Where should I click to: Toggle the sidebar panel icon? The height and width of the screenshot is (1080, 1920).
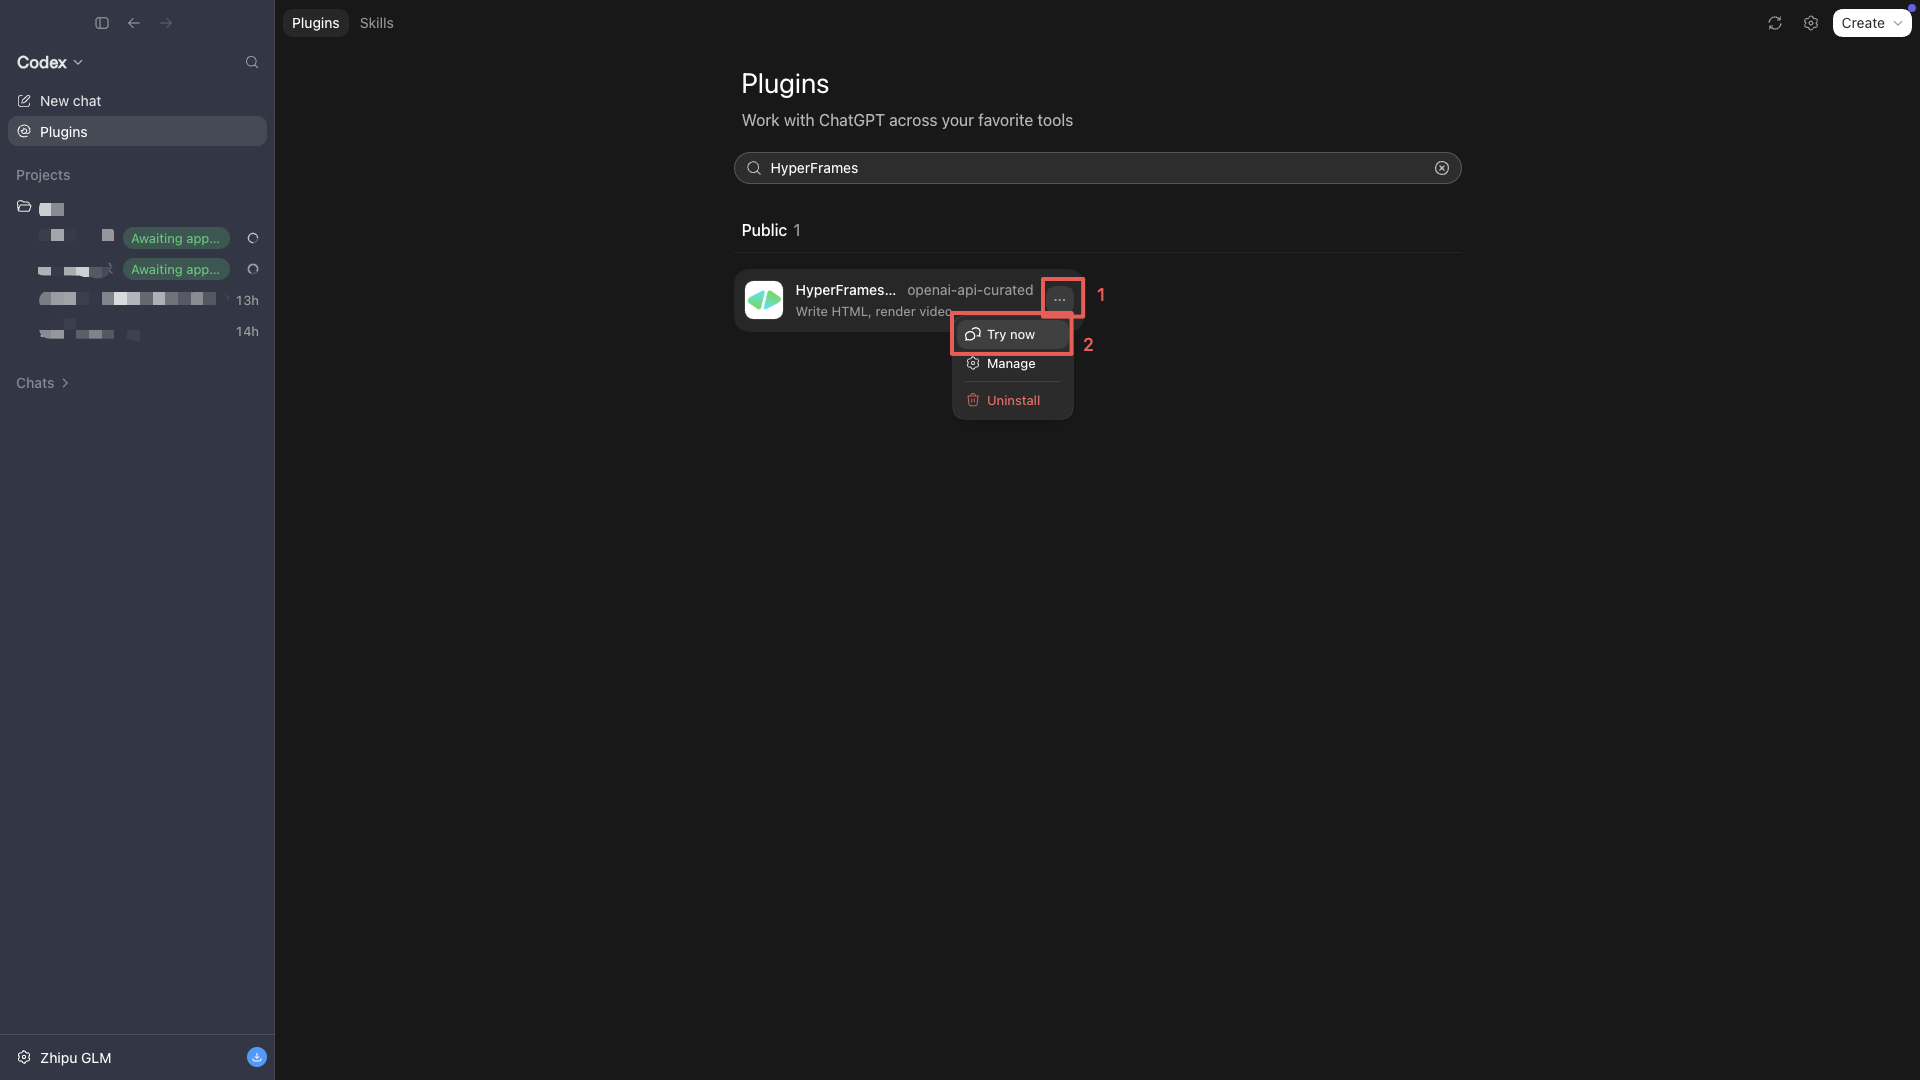(102, 23)
